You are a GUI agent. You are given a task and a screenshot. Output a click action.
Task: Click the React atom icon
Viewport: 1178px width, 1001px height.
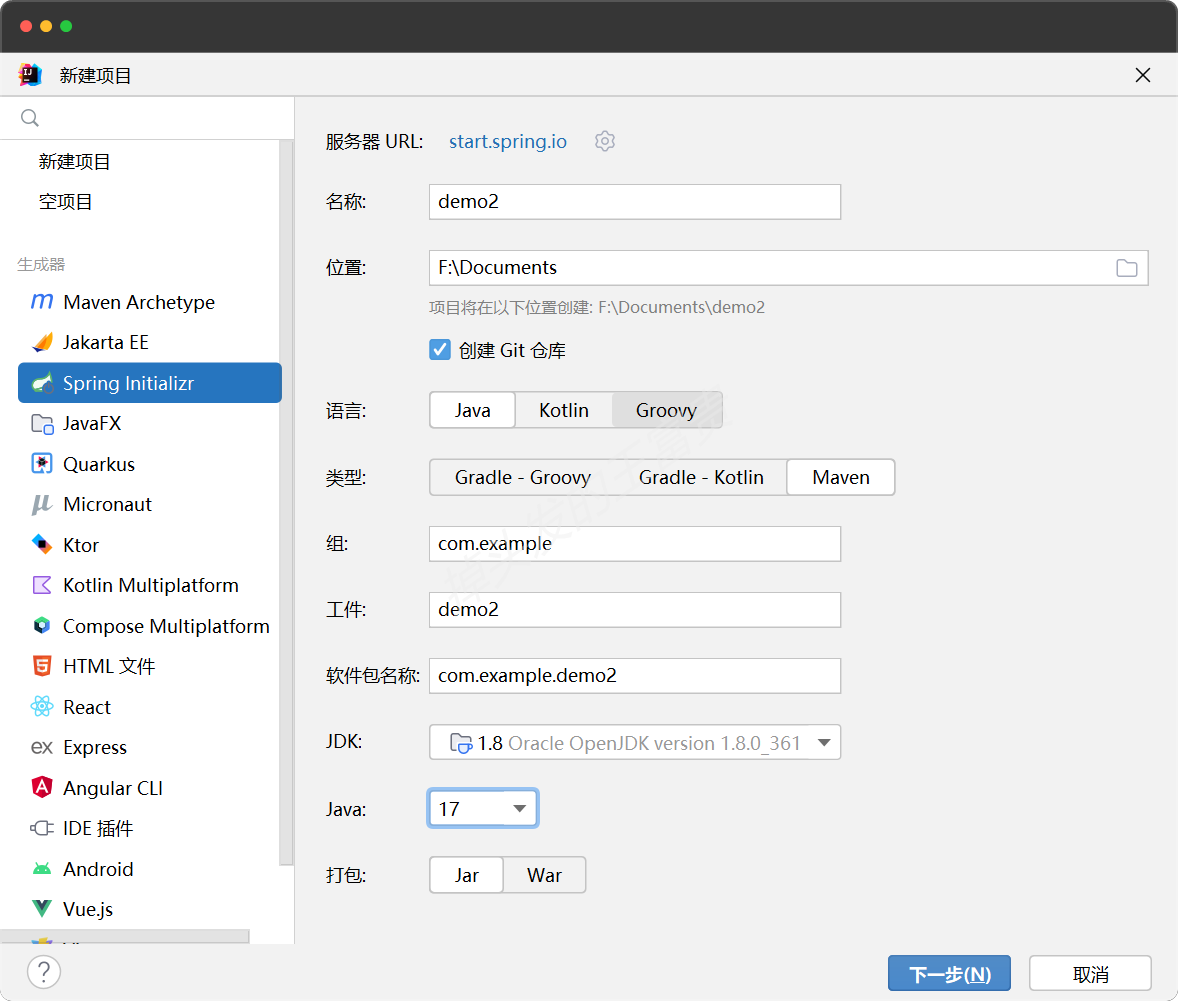pos(42,706)
